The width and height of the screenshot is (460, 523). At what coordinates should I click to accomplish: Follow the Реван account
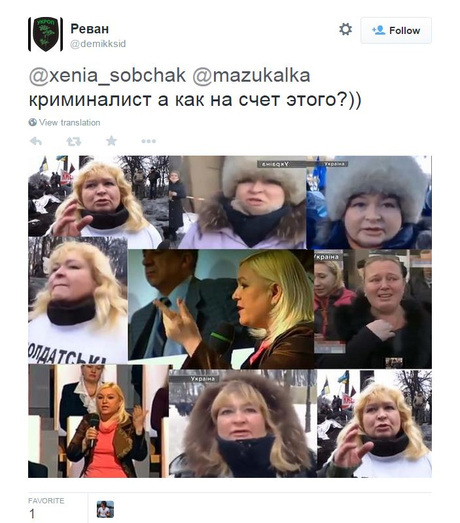tap(396, 31)
